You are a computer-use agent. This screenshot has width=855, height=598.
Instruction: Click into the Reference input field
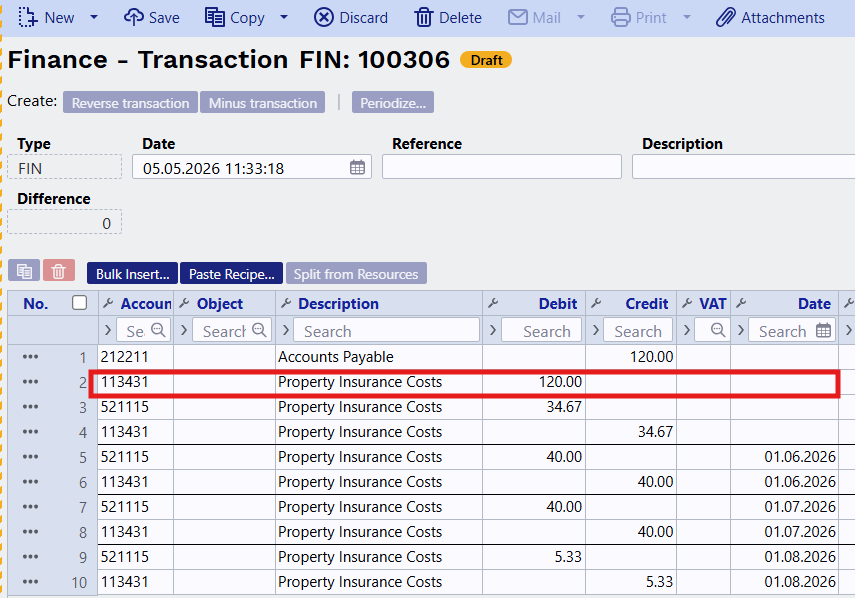pyautogui.click(x=502, y=167)
